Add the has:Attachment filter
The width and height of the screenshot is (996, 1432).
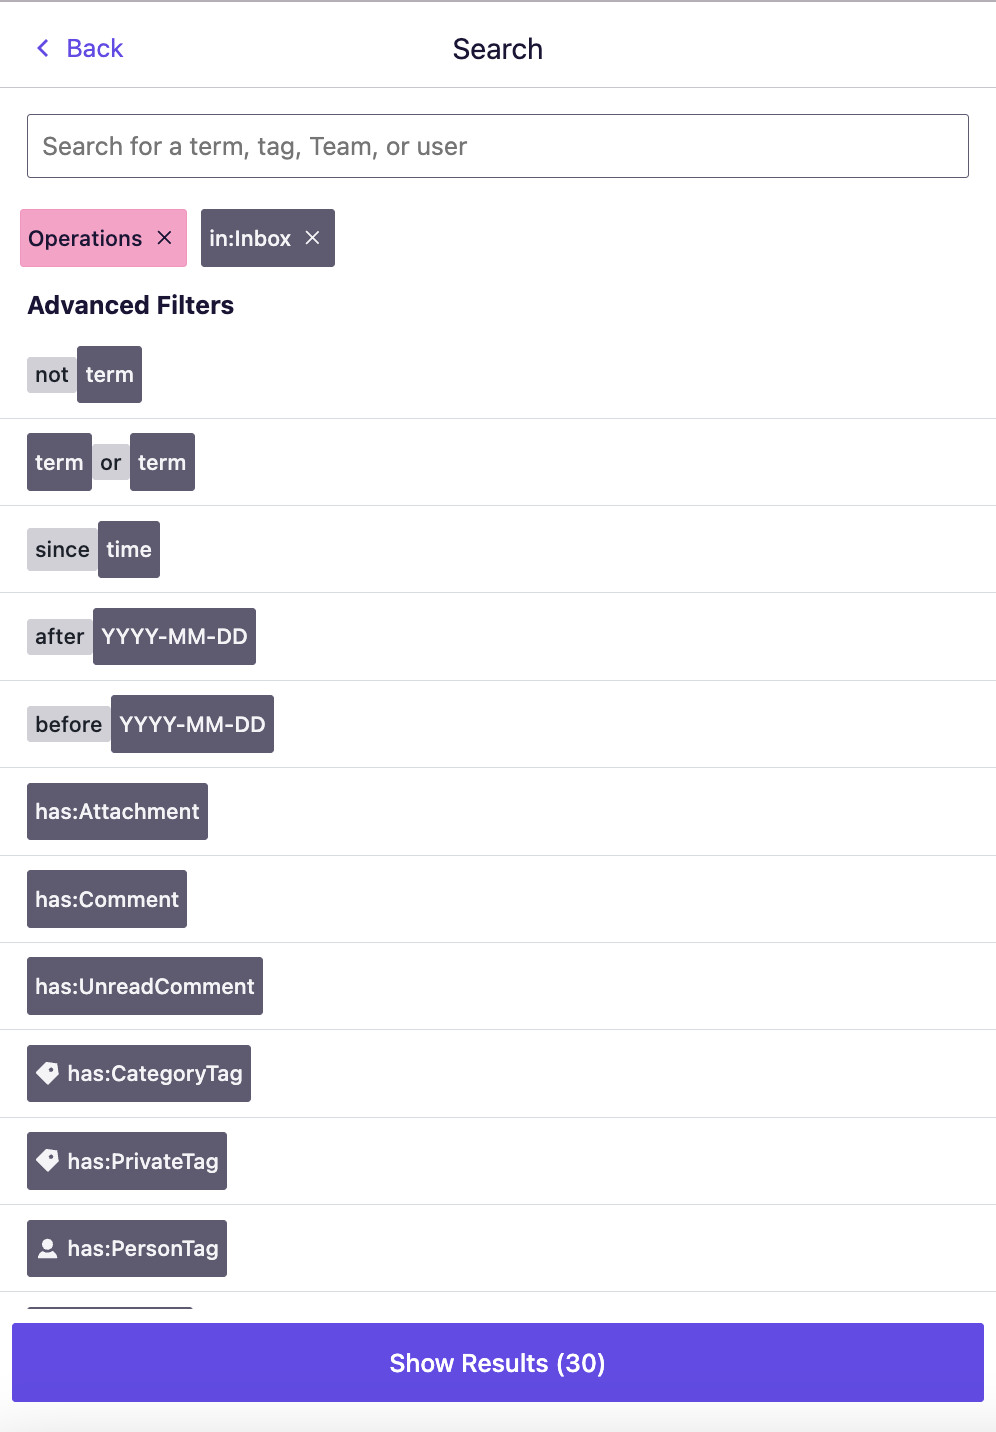click(x=117, y=812)
